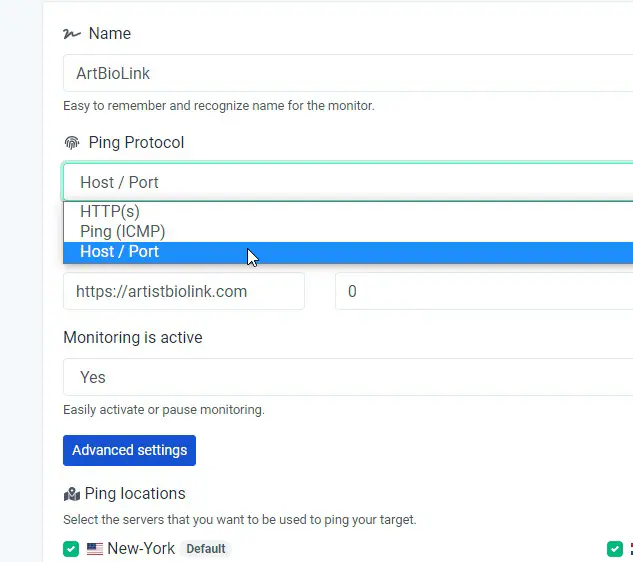This screenshot has width=633, height=562.
Task: Click the signature icon beside Name
Action: click(x=71, y=34)
